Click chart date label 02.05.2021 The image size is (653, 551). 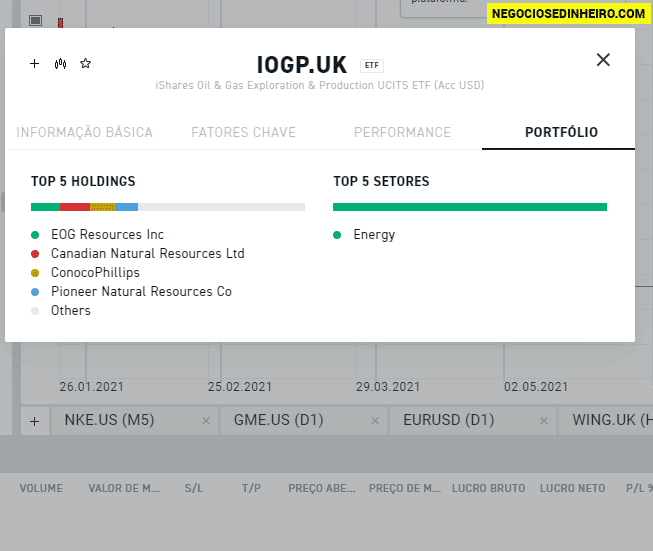coord(536,387)
